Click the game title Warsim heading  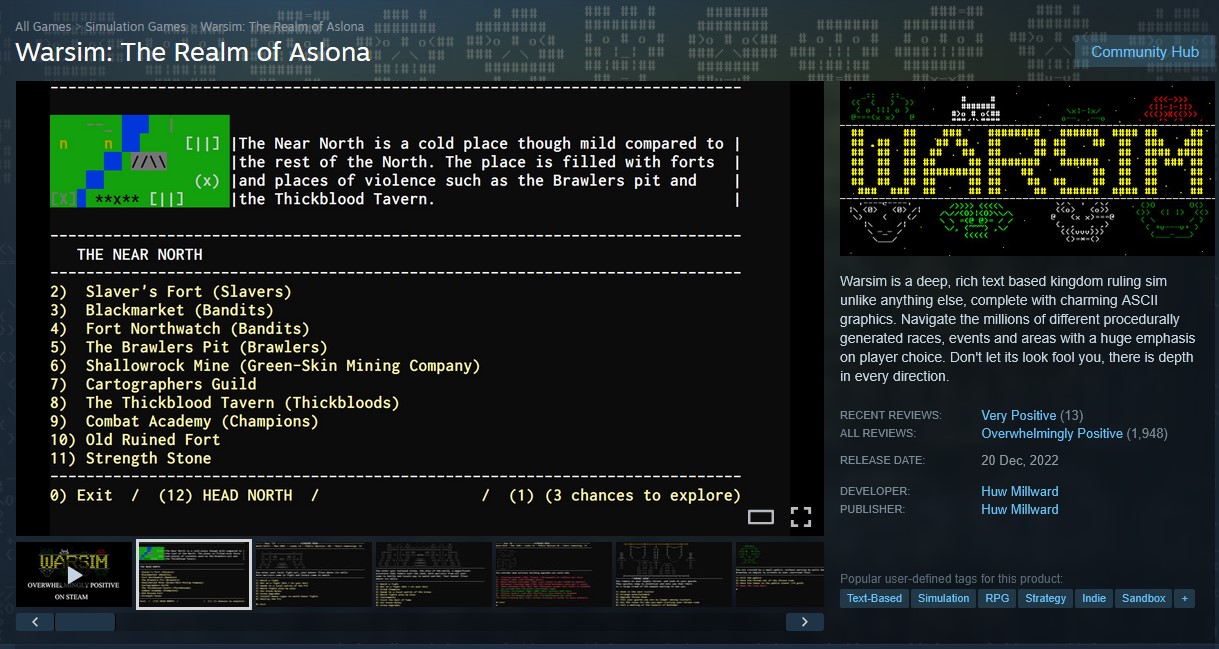tap(193, 52)
